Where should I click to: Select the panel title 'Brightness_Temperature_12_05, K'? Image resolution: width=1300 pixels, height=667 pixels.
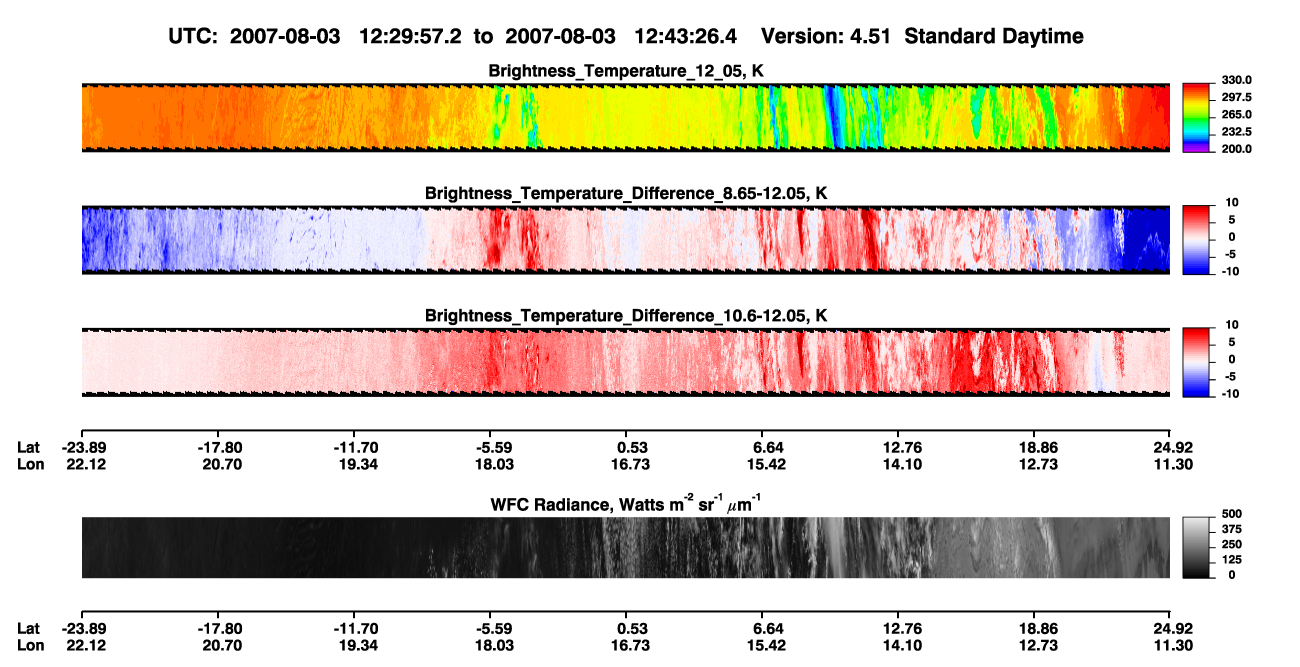[626, 71]
